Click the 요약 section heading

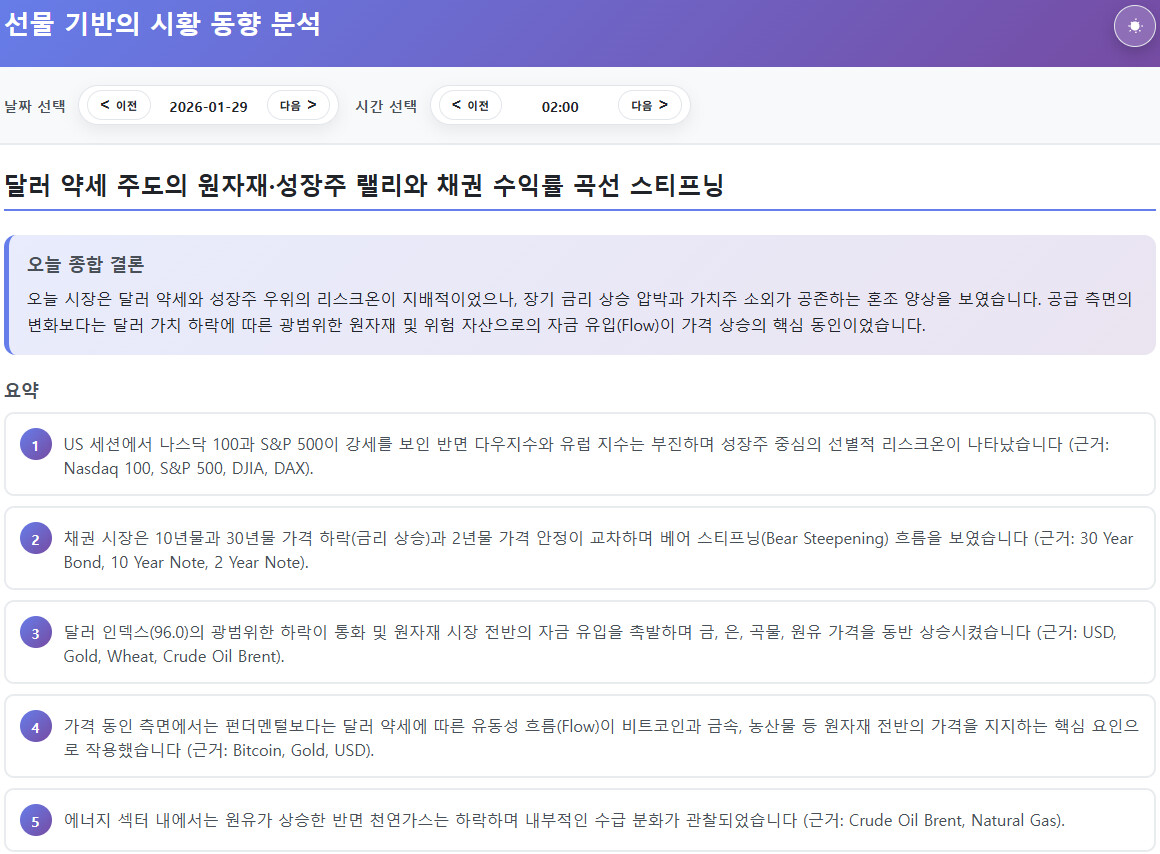click(21, 390)
